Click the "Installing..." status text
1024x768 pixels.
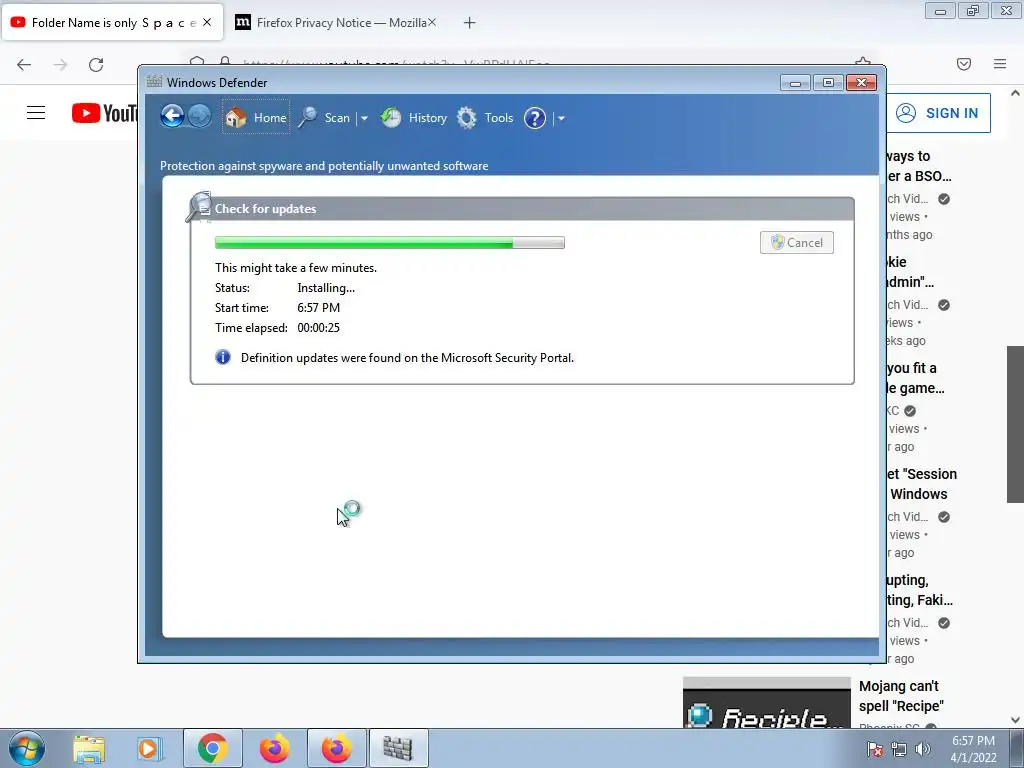326,288
